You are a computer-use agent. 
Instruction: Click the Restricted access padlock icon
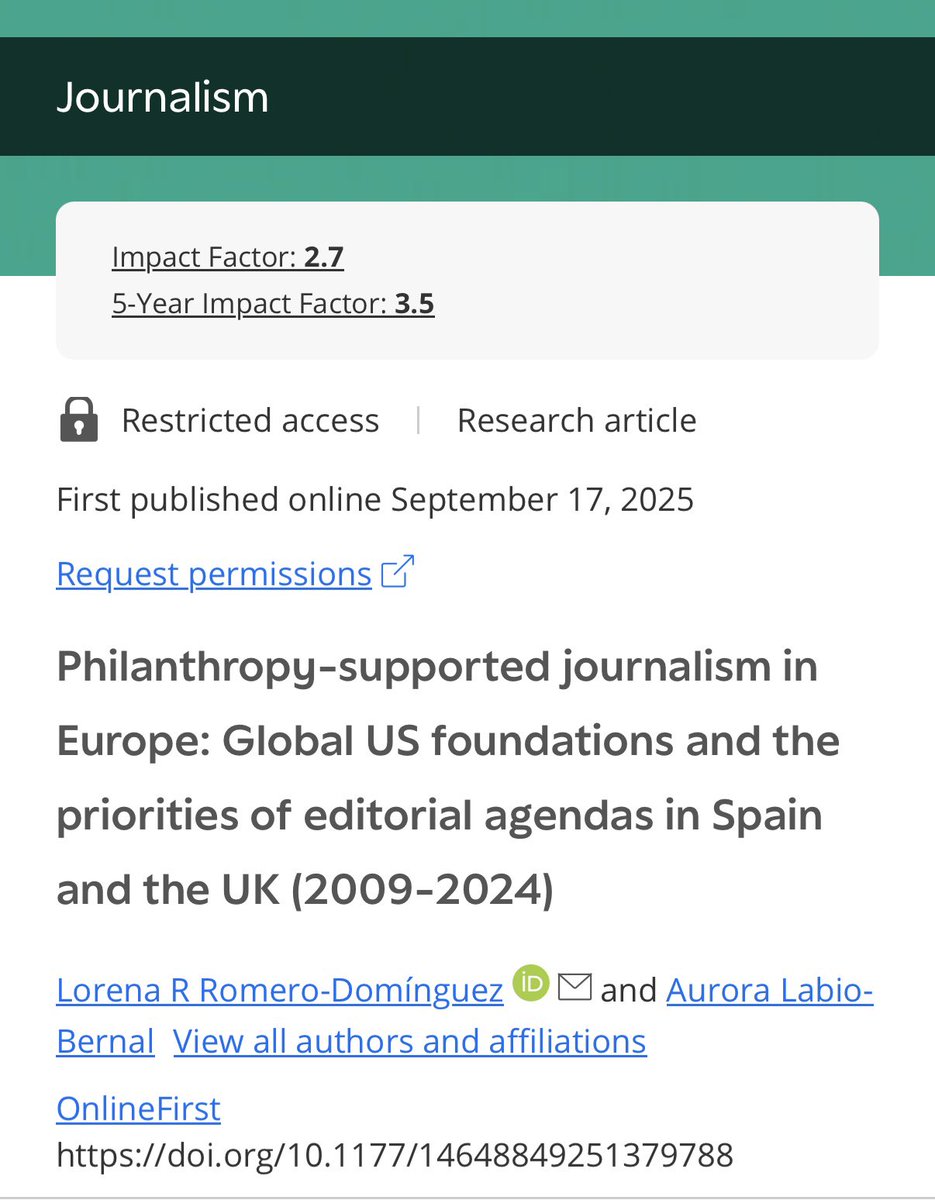point(79,420)
